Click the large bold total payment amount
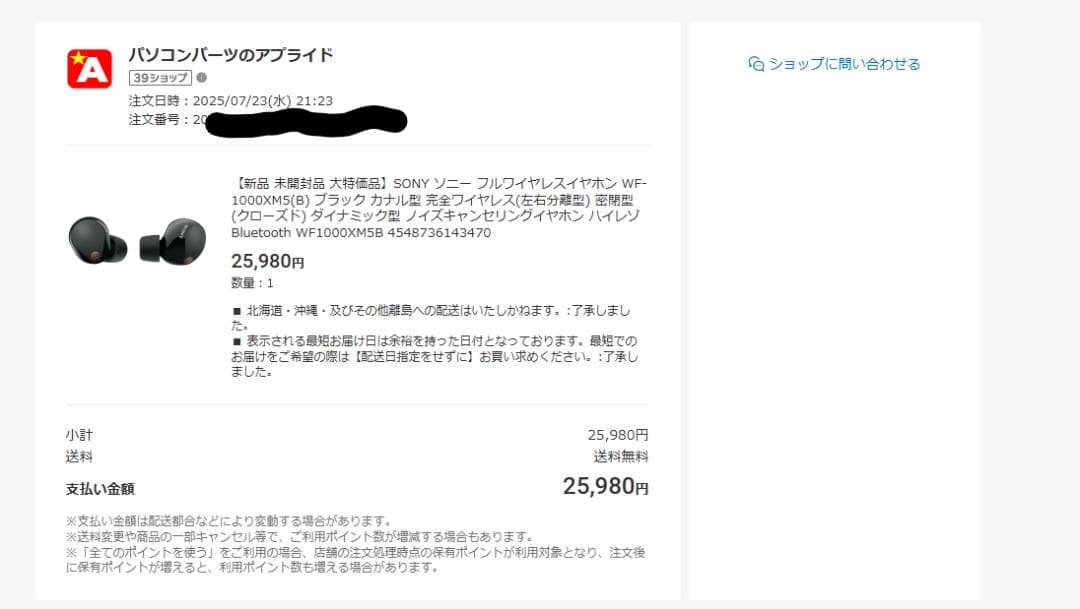The width and height of the screenshot is (1080, 609). coord(605,486)
